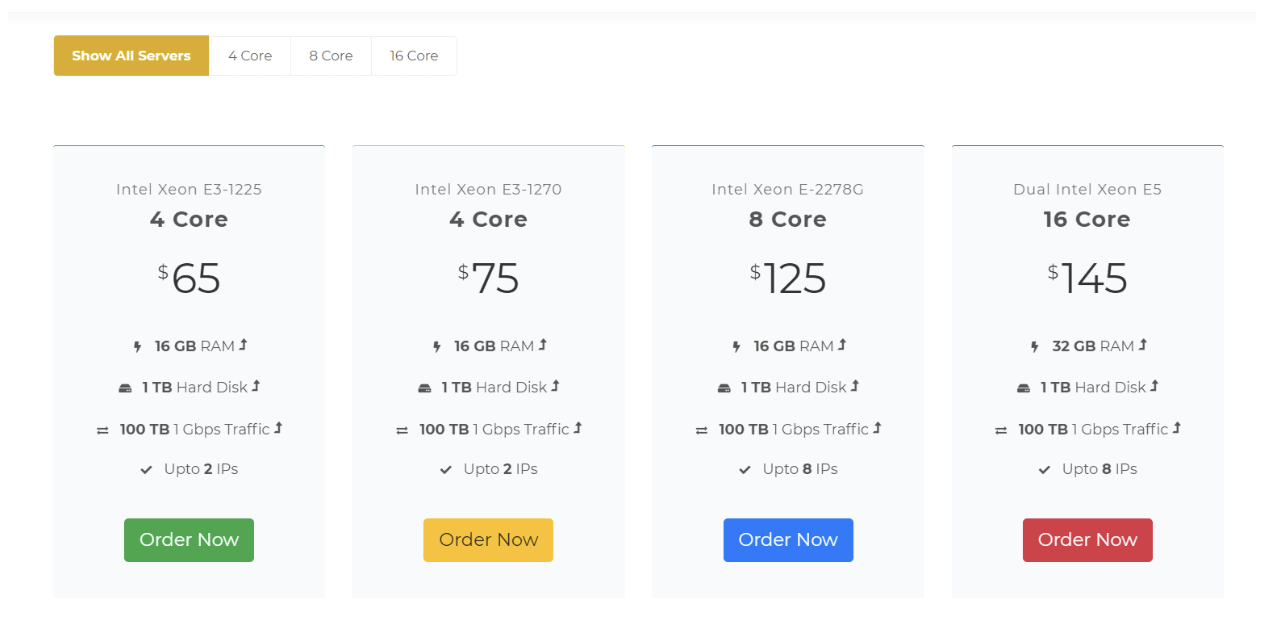
Task: Switch to the 8 Core filter tab
Action: 331,56
